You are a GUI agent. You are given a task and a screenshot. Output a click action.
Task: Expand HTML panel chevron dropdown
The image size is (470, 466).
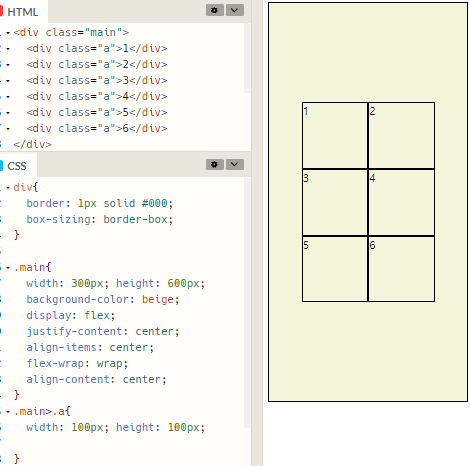[x=235, y=10]
